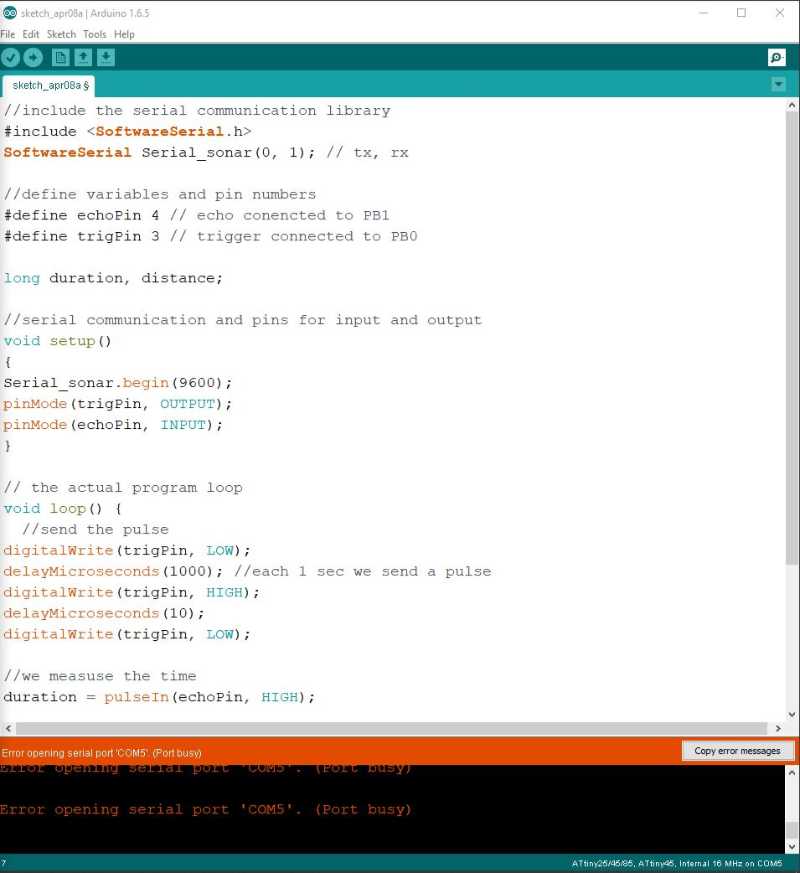Image resolution: width=800 pixels, height=873 pixels.
Task: Click '// the actual program loop' comment
Action: (122, 488)
